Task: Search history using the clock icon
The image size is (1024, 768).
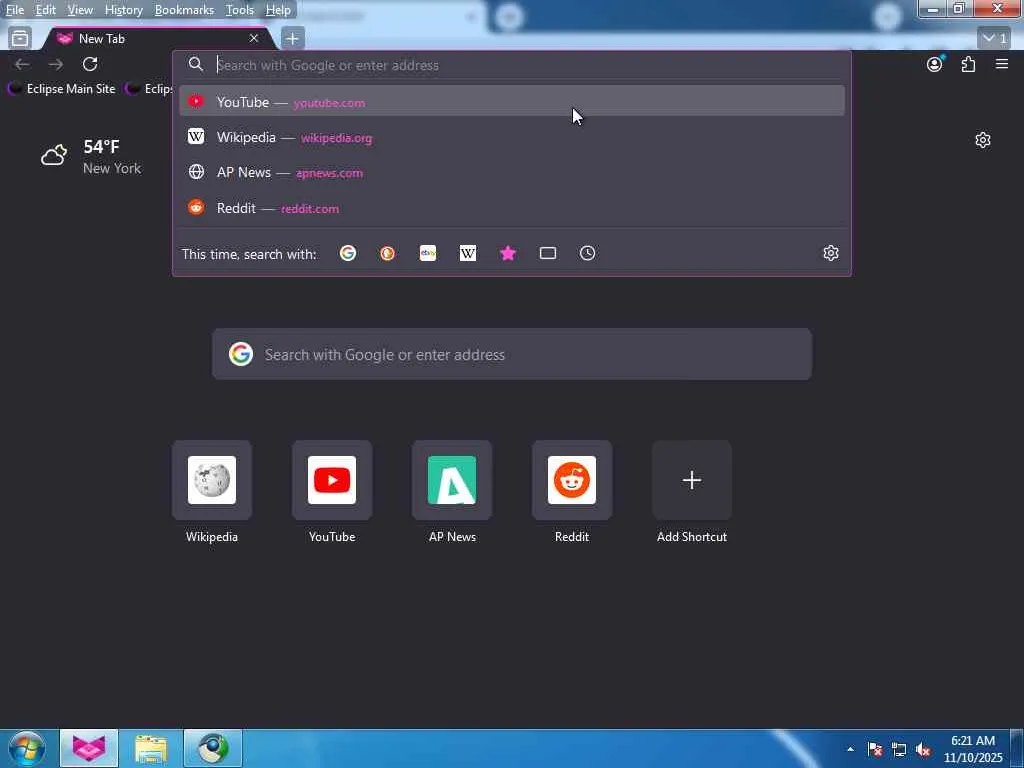Action: pos(588,253)
